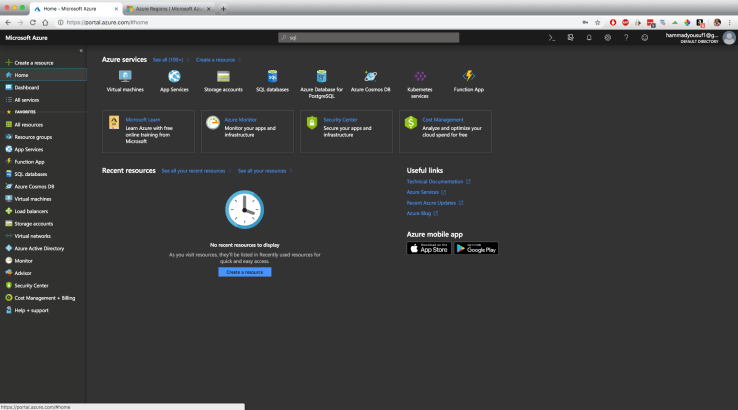Open Virtual machines service icon
The height and width of the screenshot is (410, 738).
click(x=125, y=77)
